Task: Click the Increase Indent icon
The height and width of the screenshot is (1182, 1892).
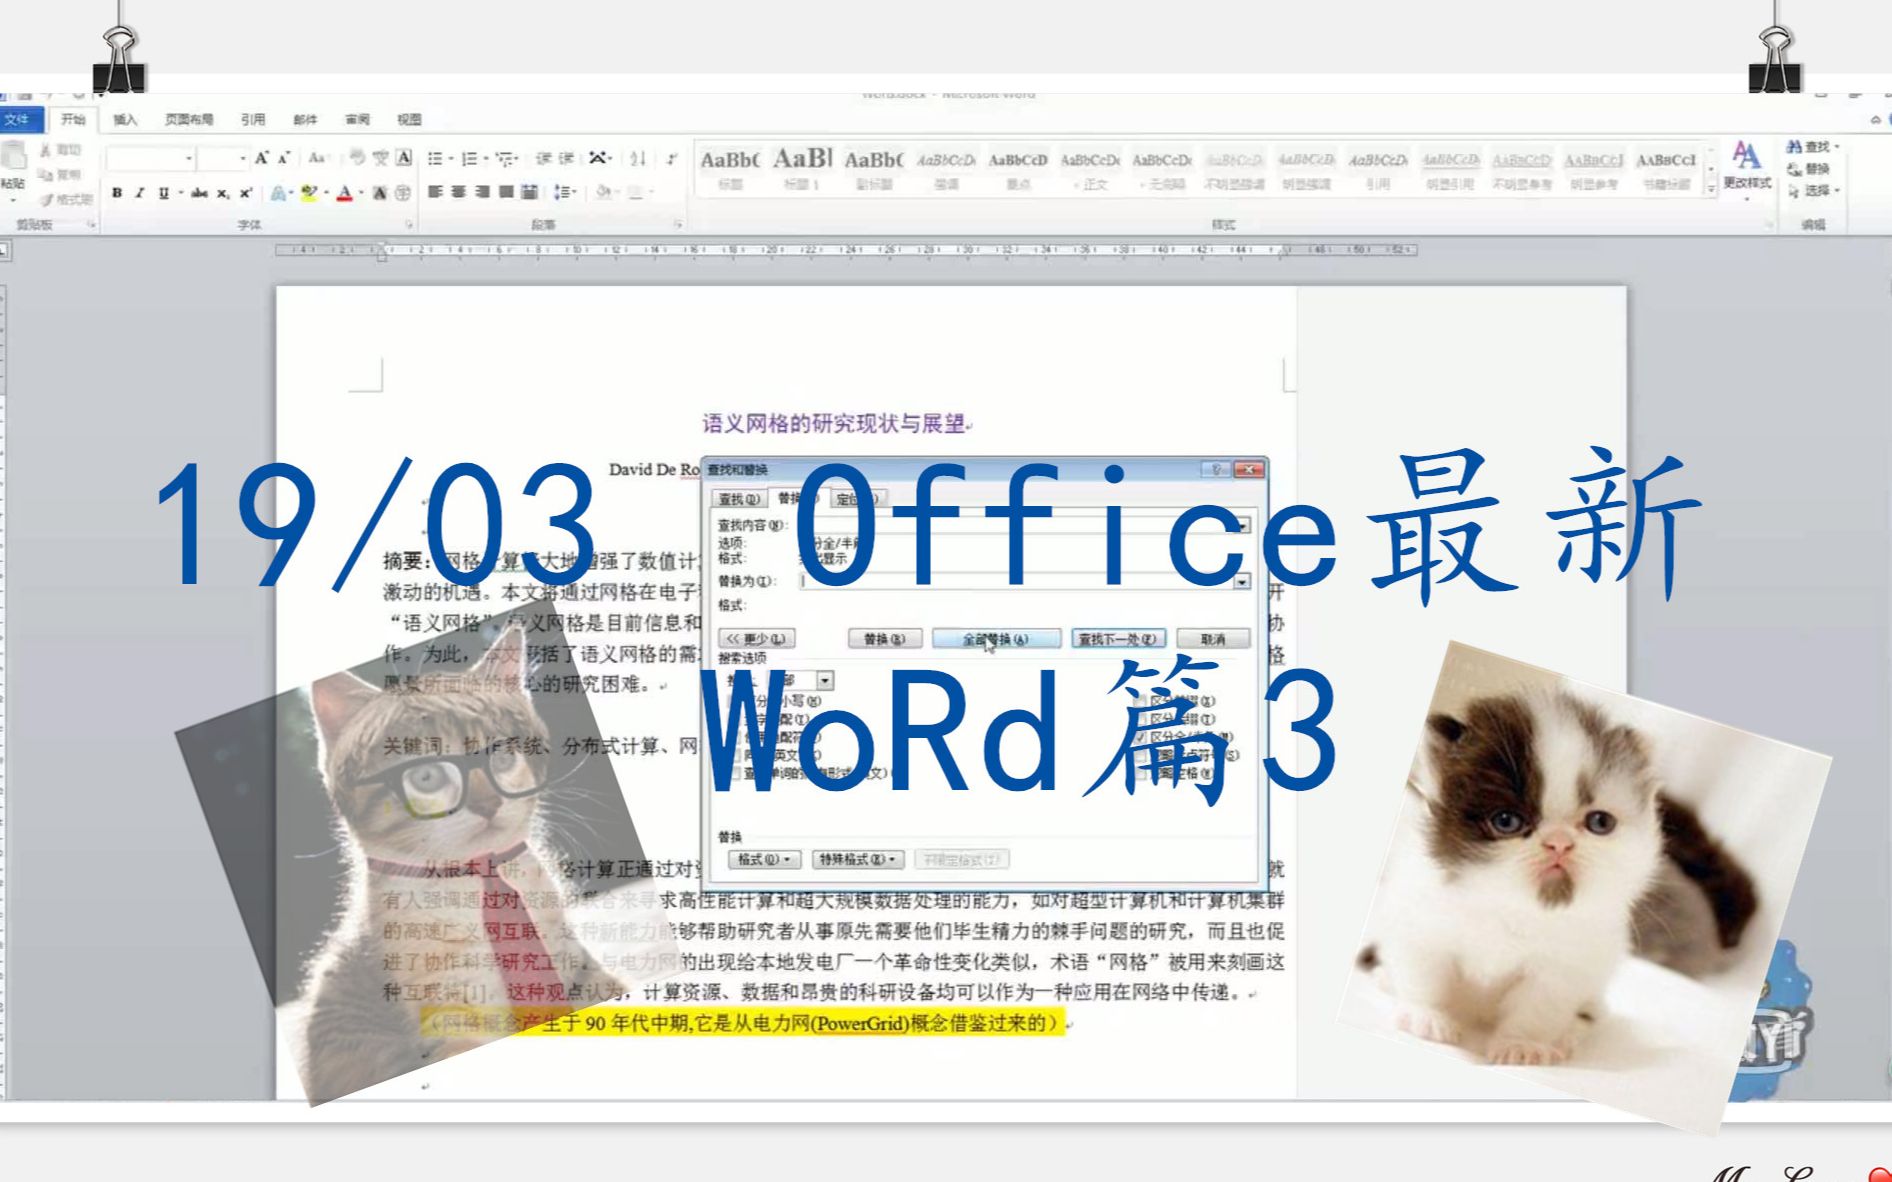Action: (567, 158)
